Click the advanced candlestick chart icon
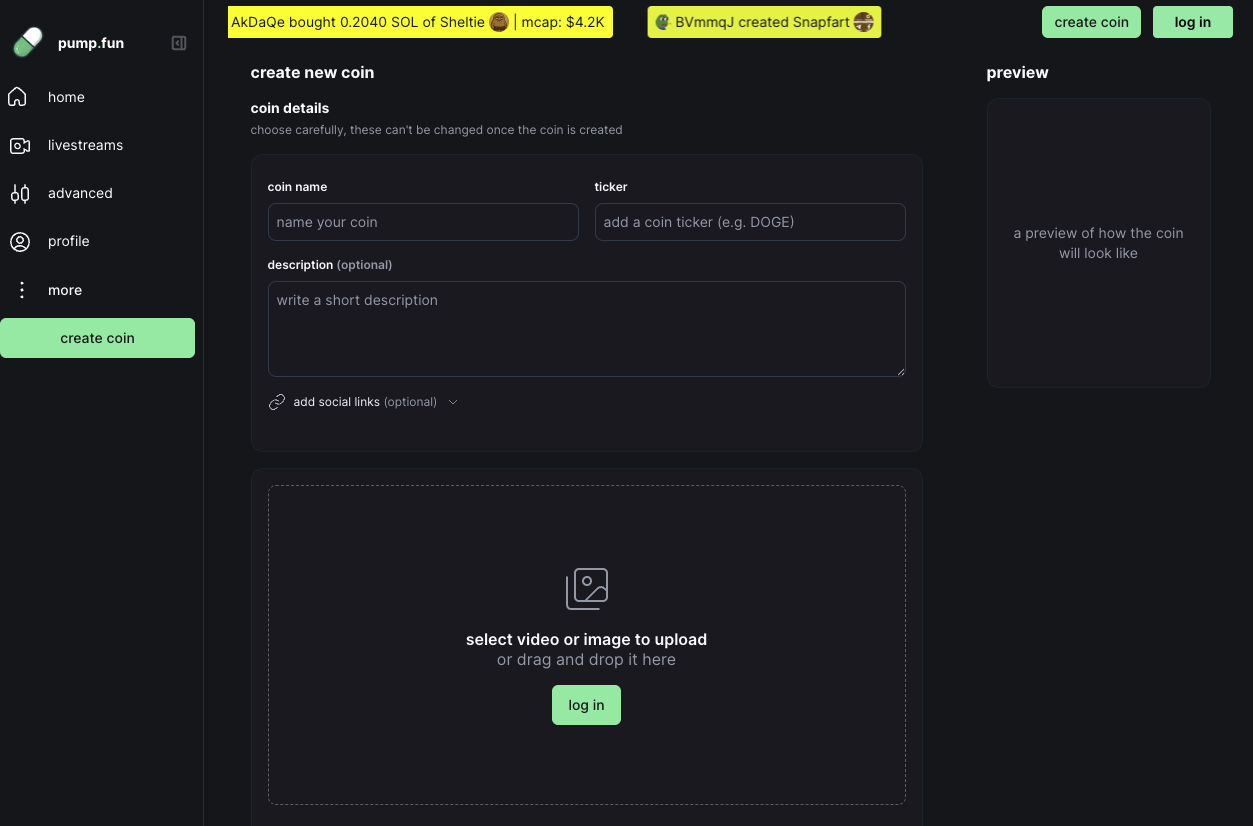1253x826 pixels. point(20,192)
